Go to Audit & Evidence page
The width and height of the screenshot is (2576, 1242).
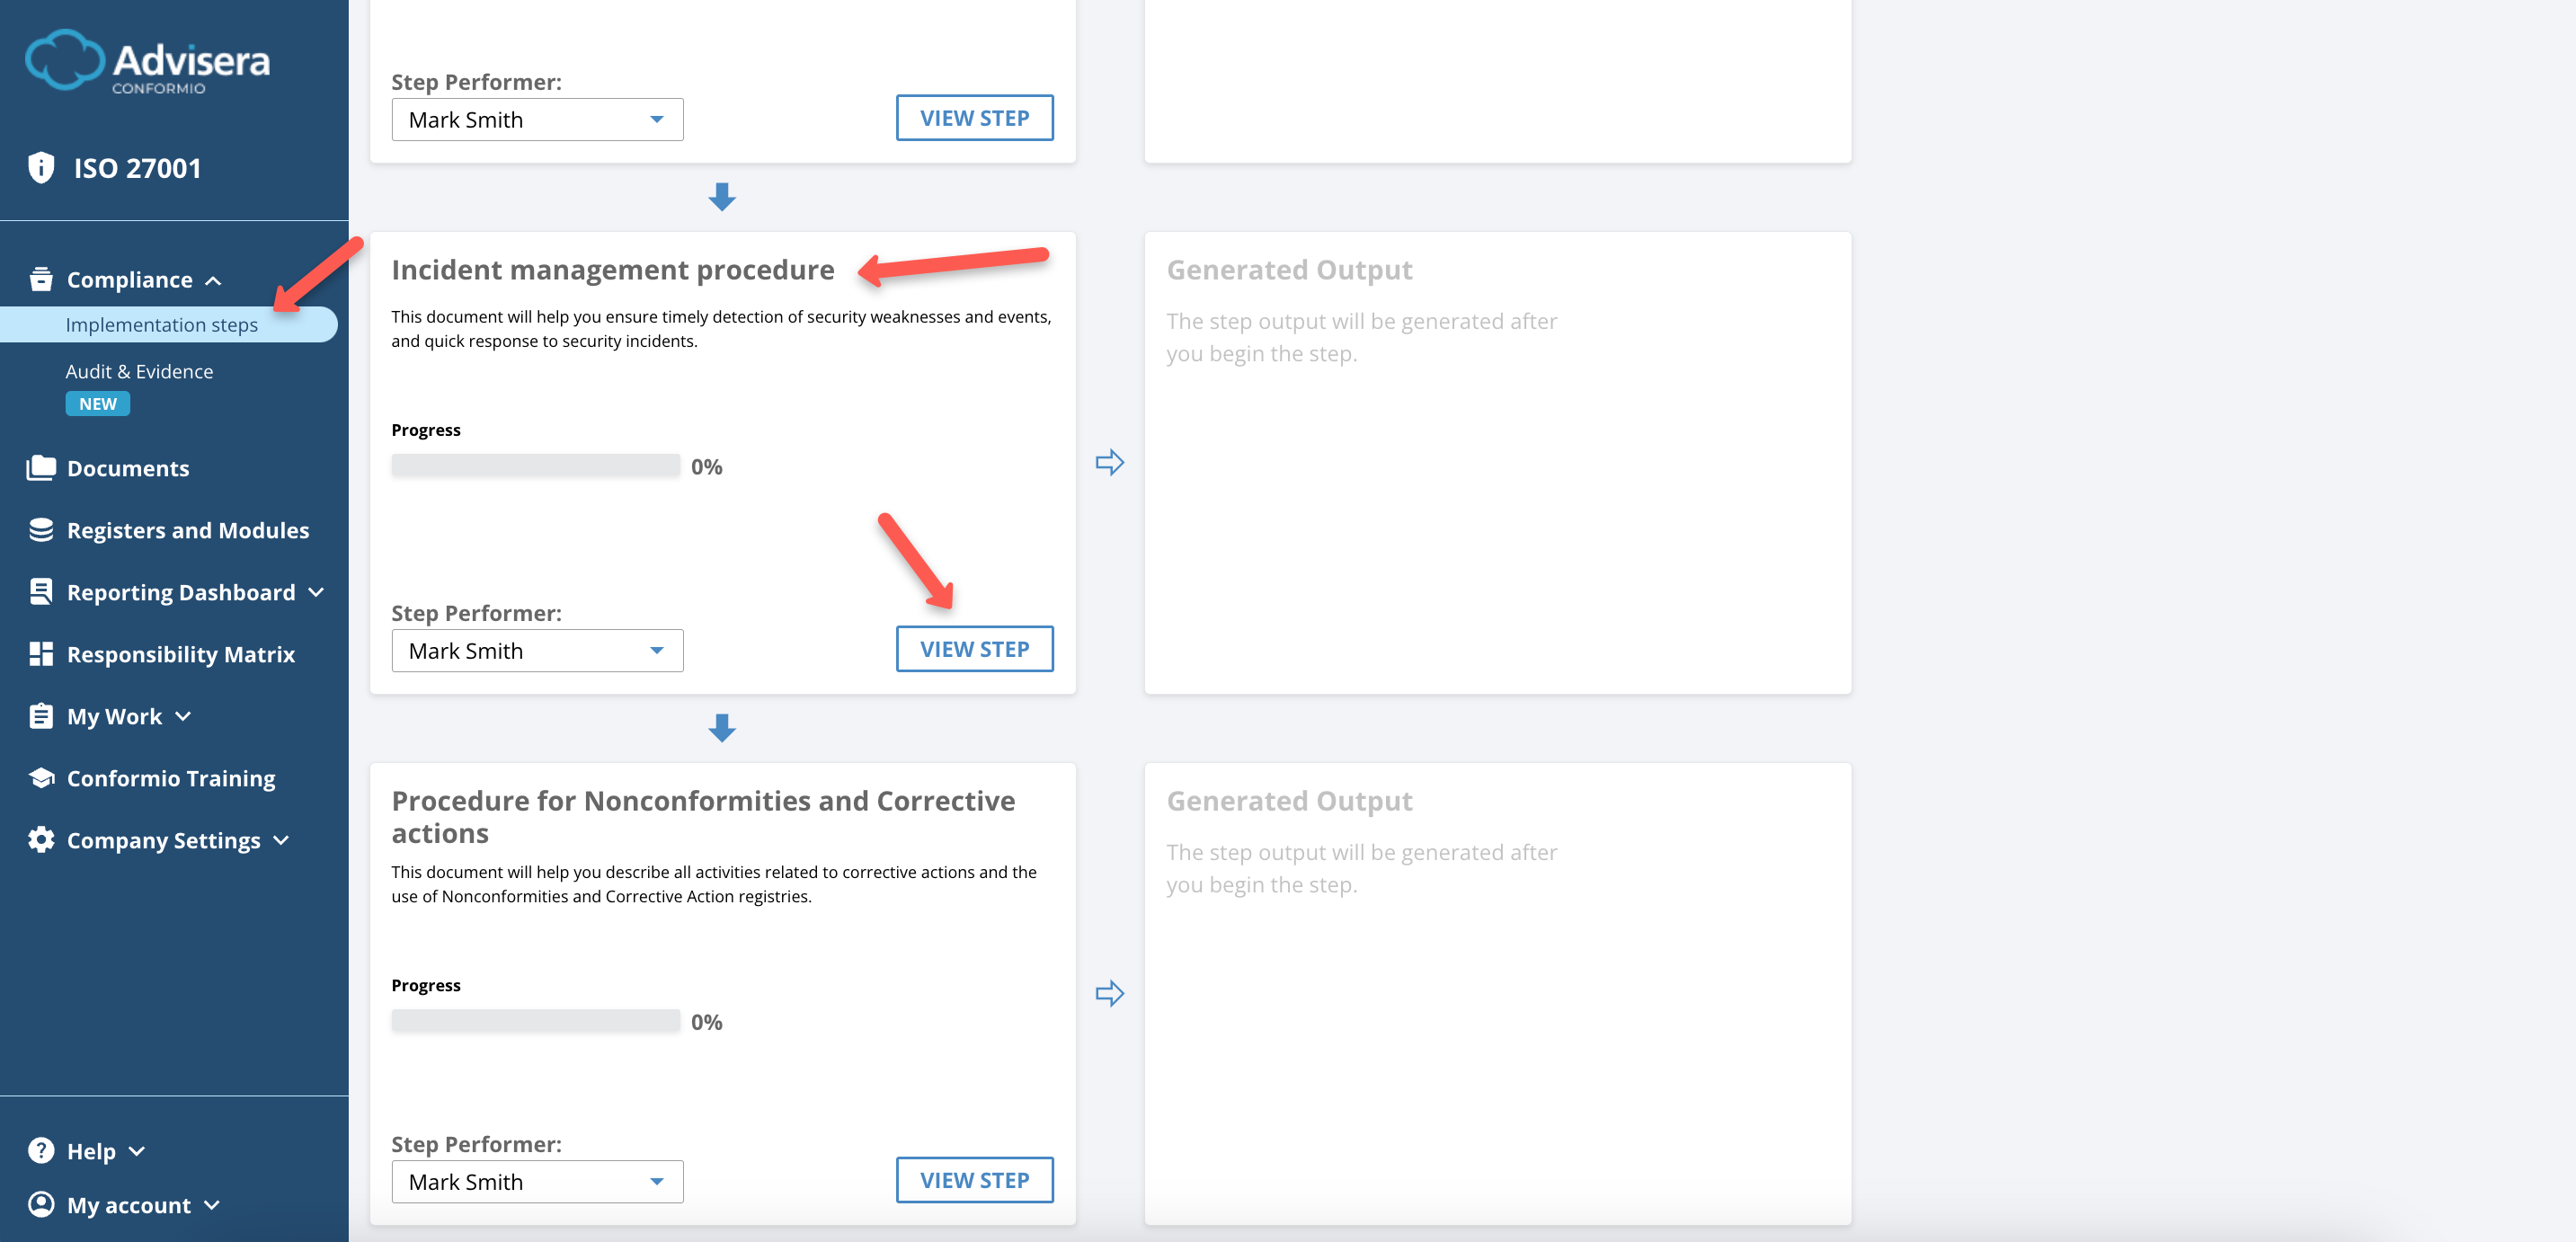139,372
